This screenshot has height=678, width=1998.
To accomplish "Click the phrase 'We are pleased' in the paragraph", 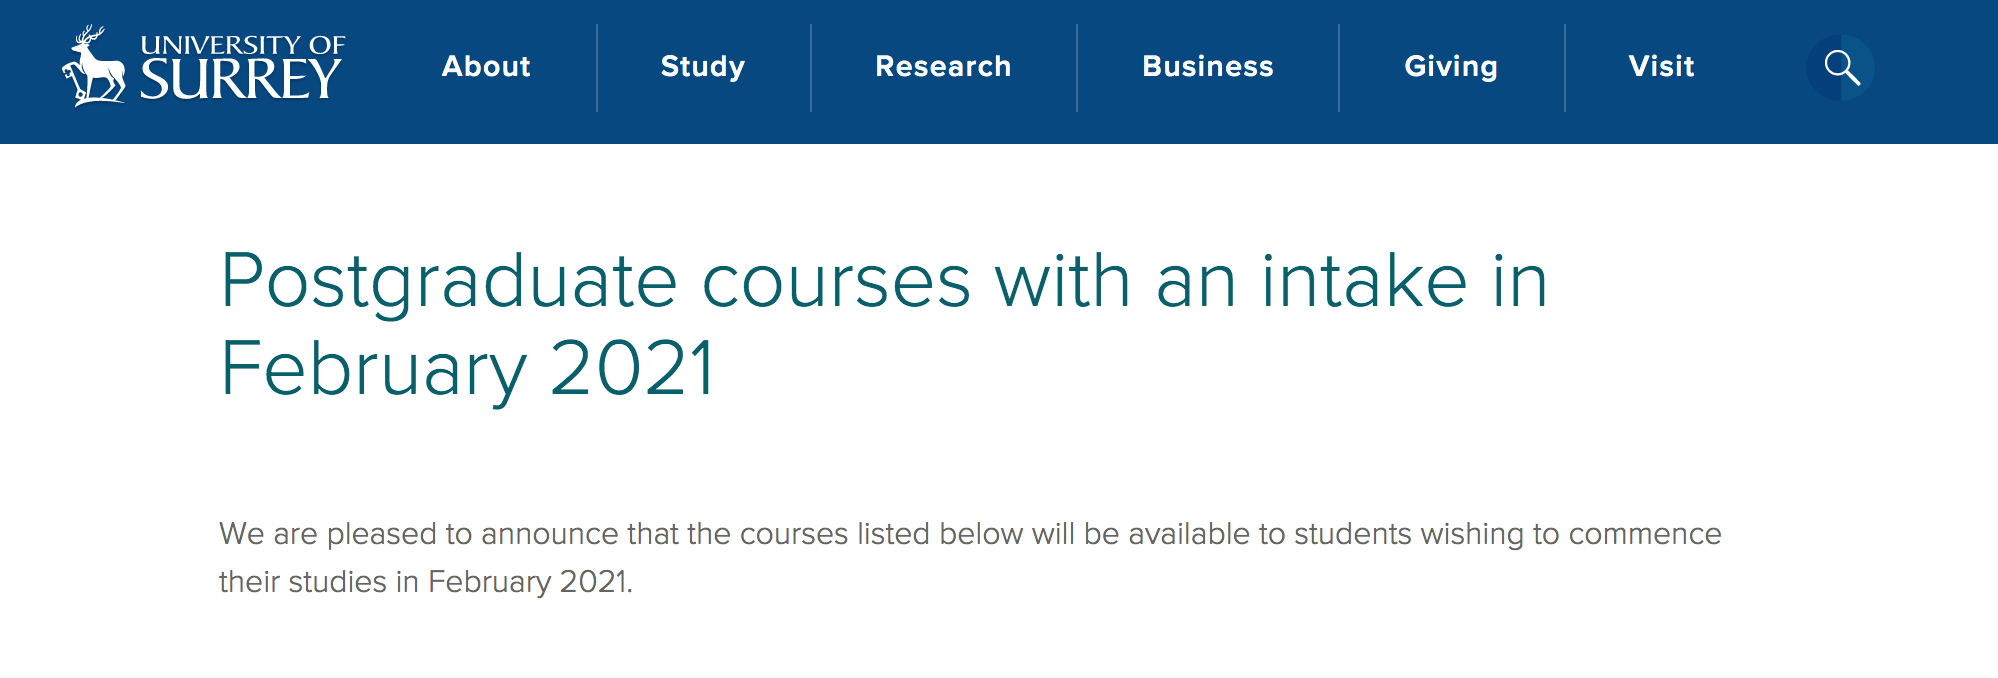I will [x=328, y=534].
